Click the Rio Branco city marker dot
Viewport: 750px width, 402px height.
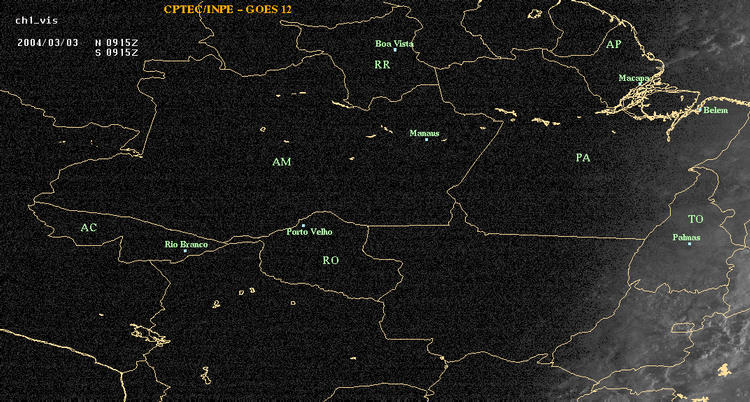(185, 251)
